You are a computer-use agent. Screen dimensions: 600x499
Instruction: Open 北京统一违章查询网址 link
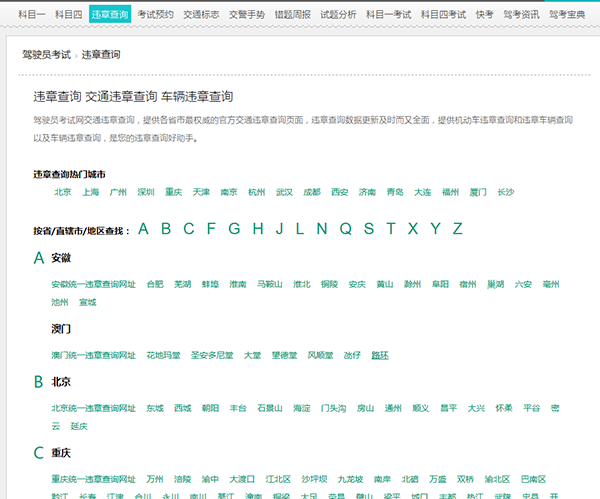[93, 408]
